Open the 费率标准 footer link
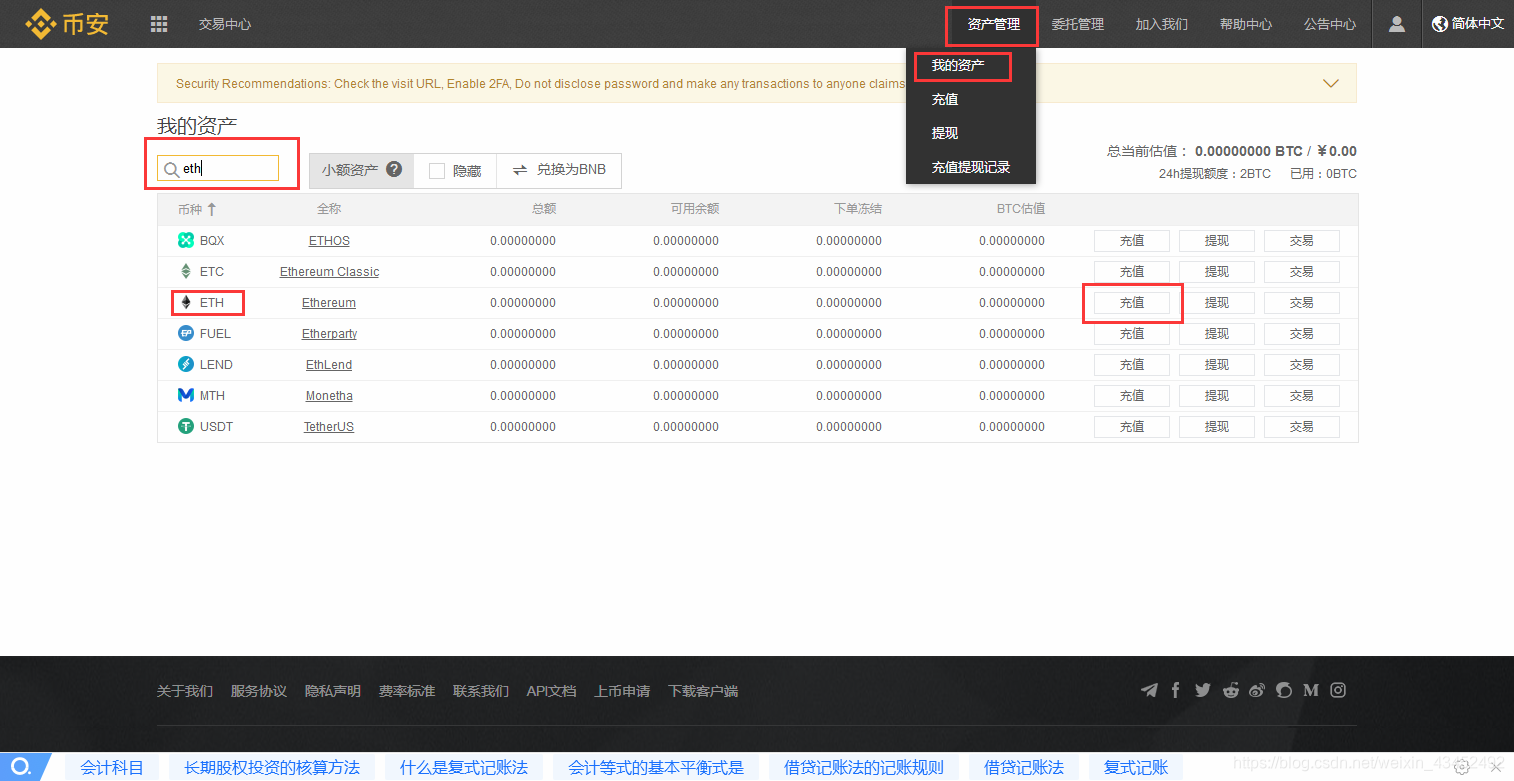The height and width of the screenshot is (781, 1514). point(407,691)
